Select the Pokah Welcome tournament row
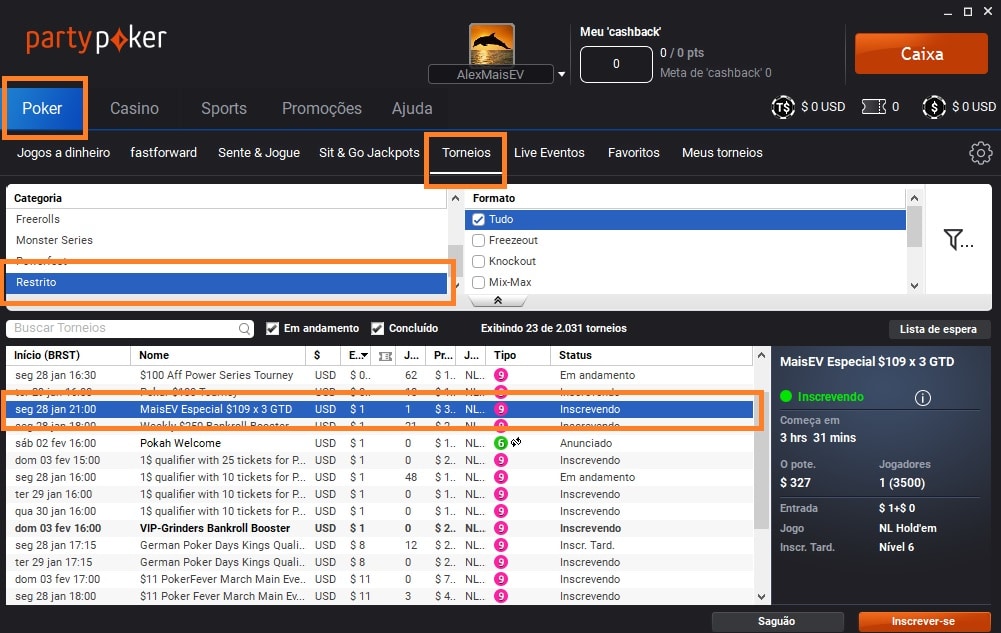This screenshot has width=1001, height=633. [380, 443]
